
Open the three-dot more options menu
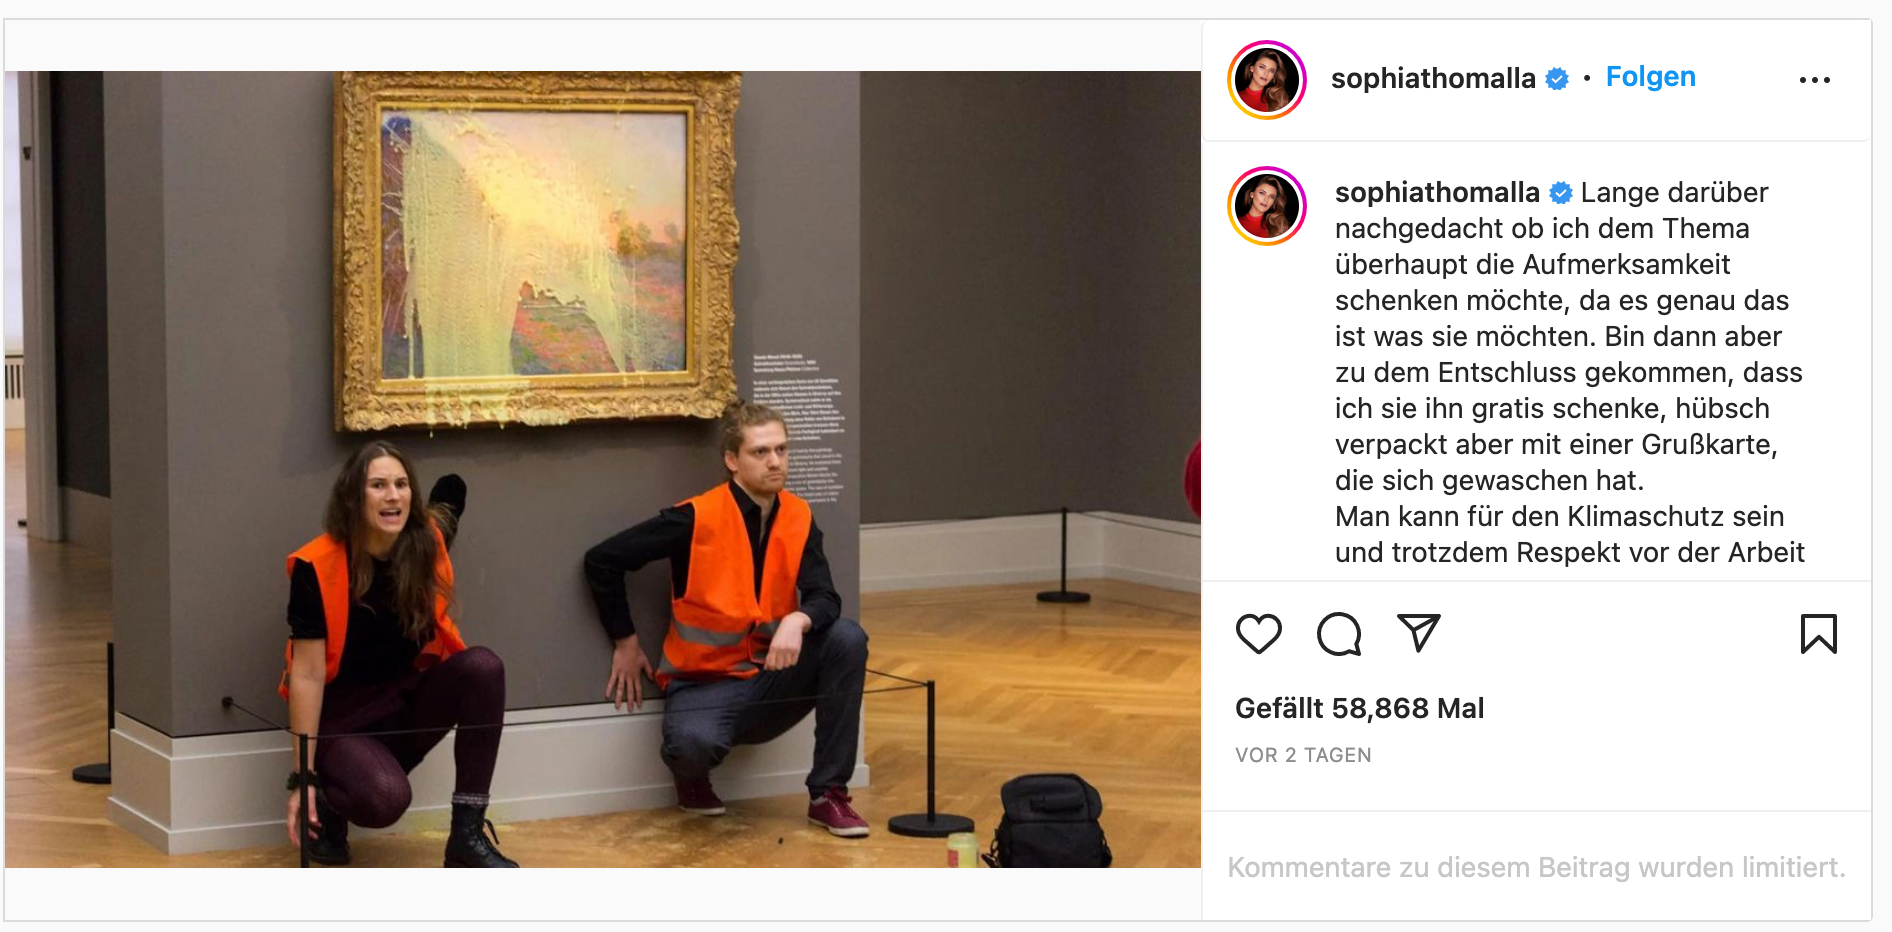coord(1814,80)
